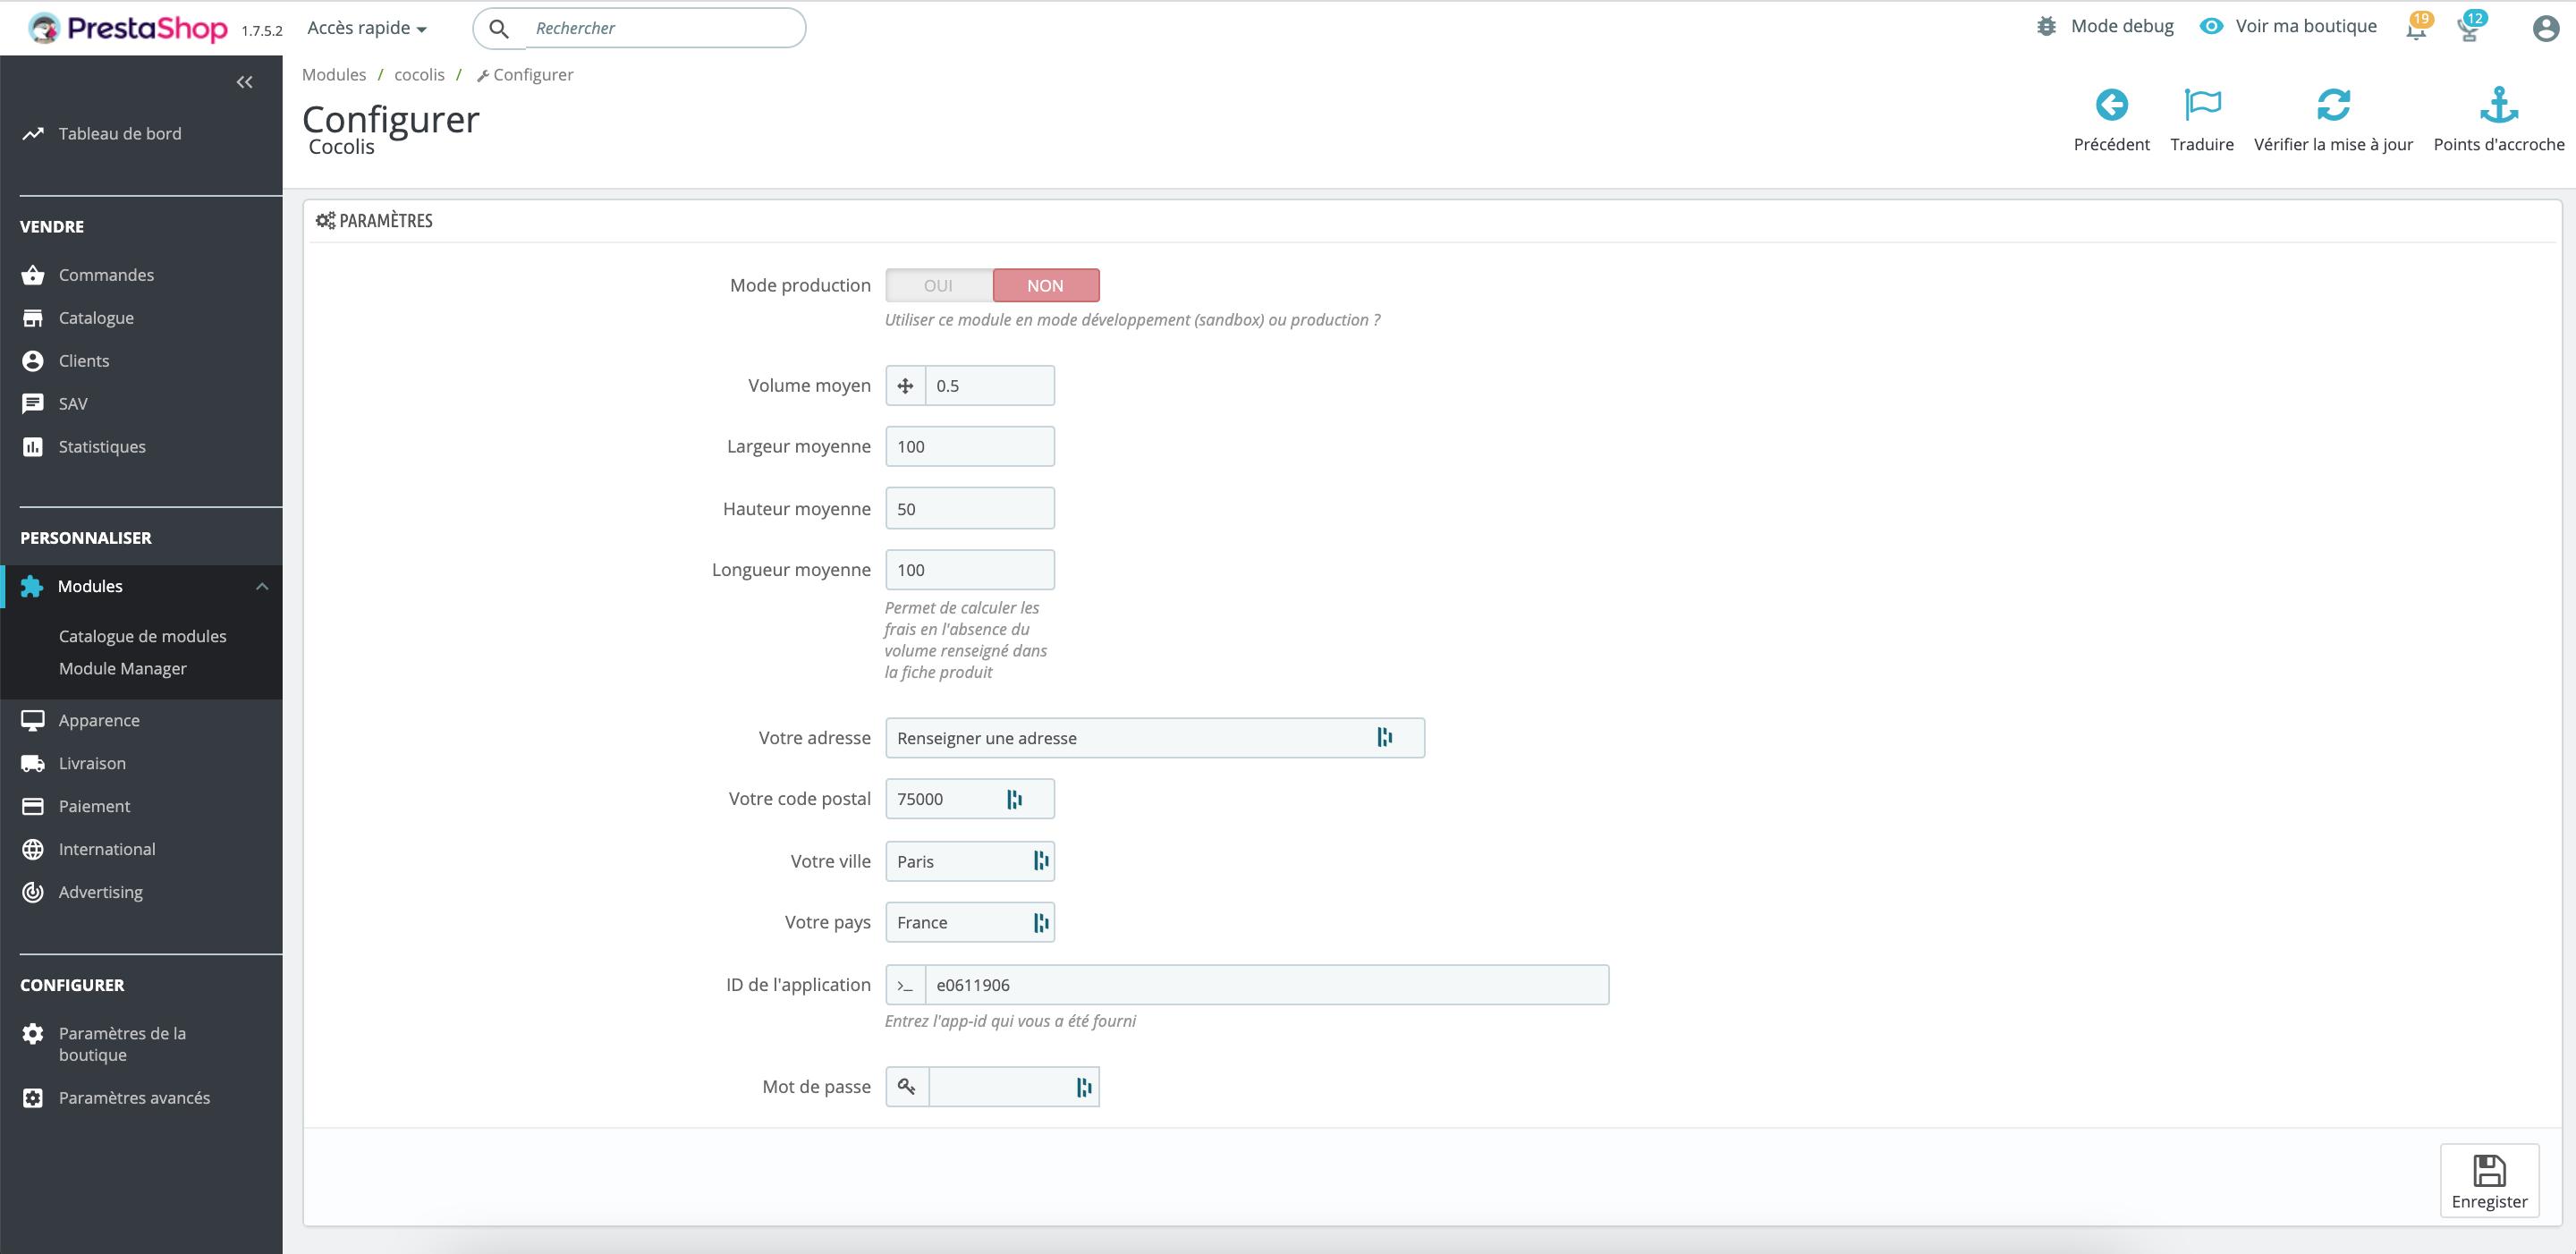Viewport: 2576px width, 1254px height.
Task: Set Mode production to OUI
Action: coord(938,285)
